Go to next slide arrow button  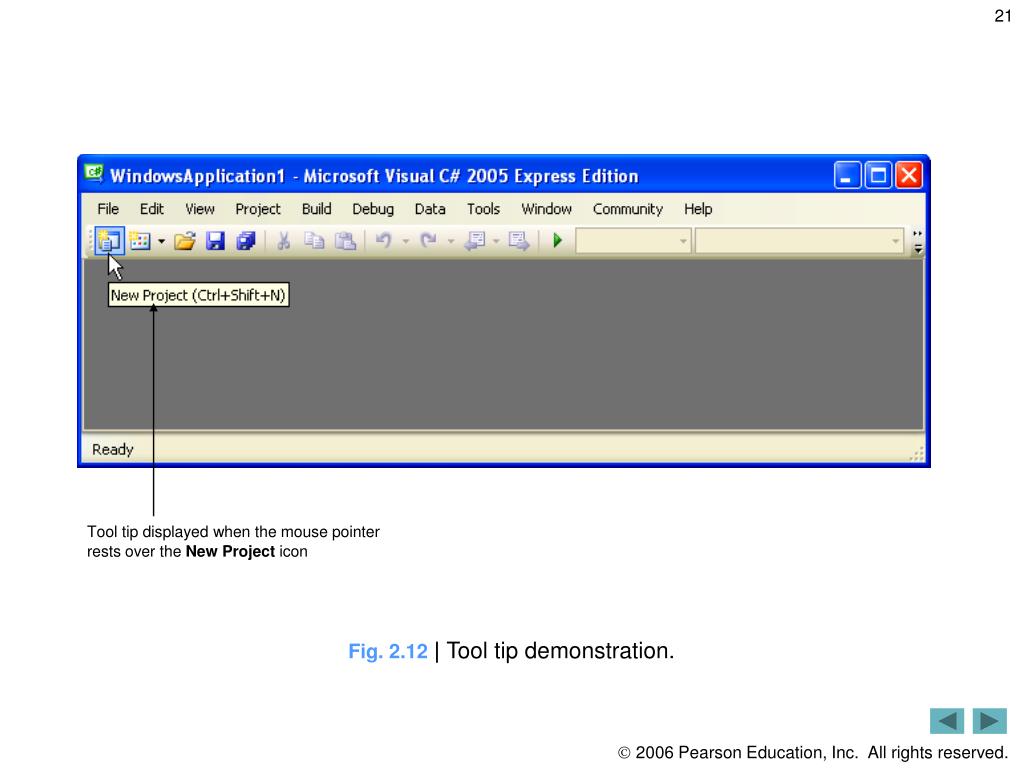click(989, 721)
